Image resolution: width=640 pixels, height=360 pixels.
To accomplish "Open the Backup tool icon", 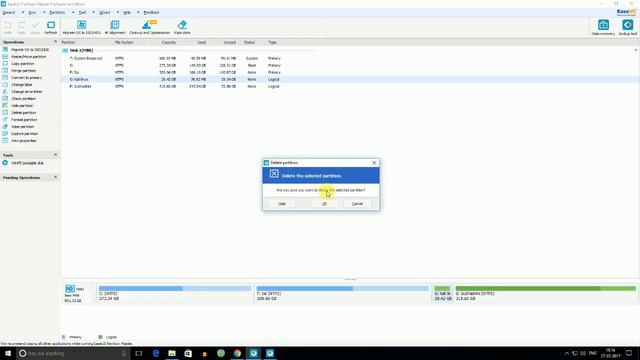I will (x=628, y=27).
